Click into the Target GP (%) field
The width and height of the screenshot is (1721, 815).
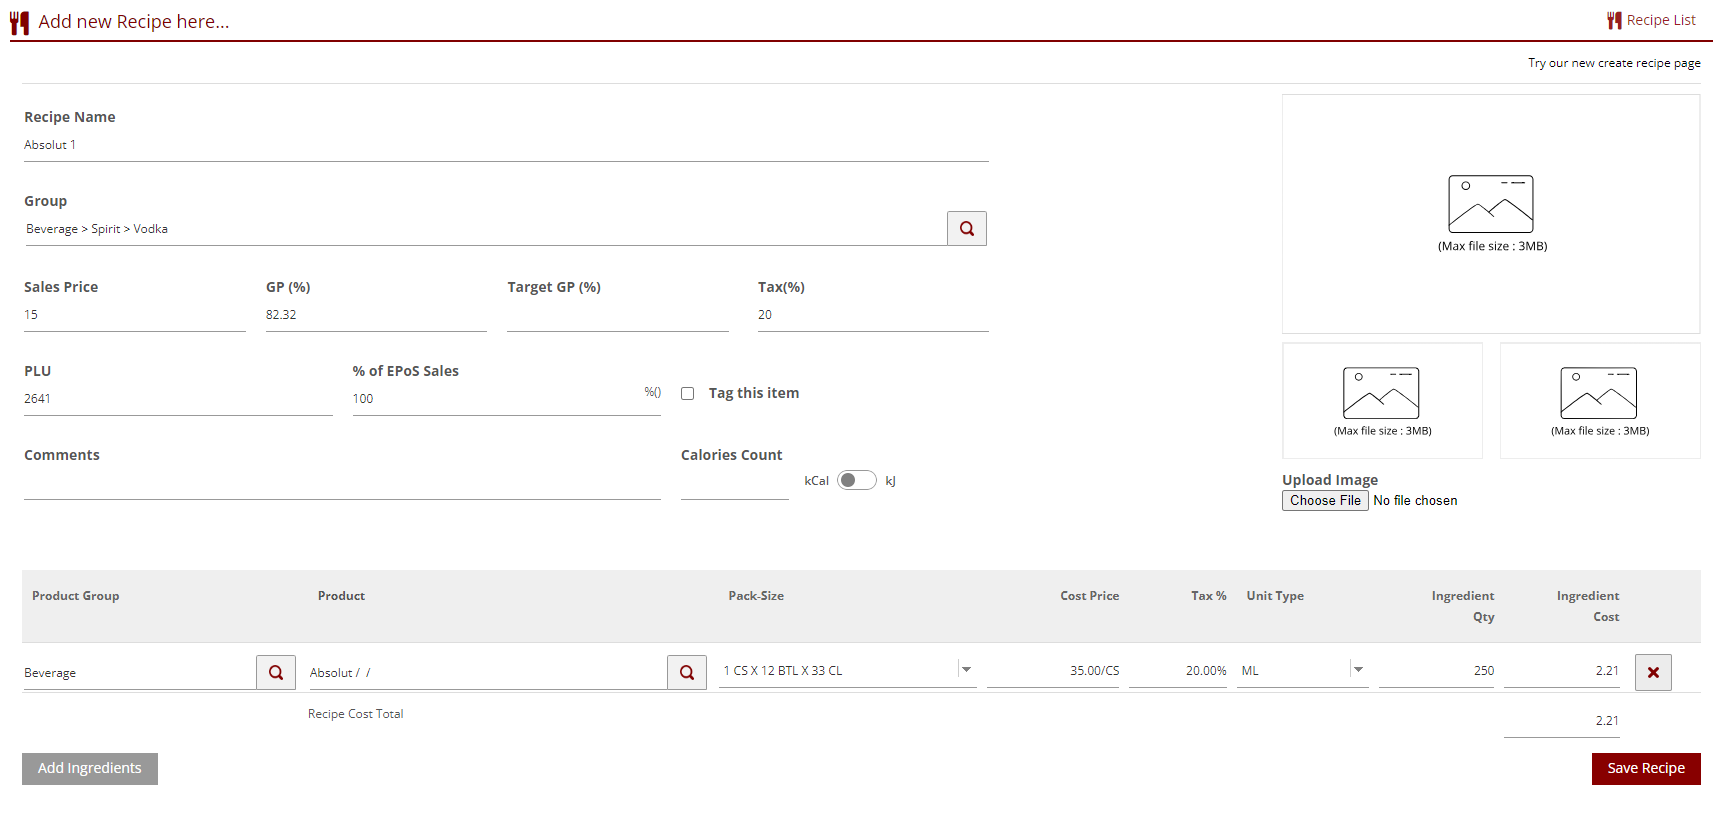pos(617,316)
